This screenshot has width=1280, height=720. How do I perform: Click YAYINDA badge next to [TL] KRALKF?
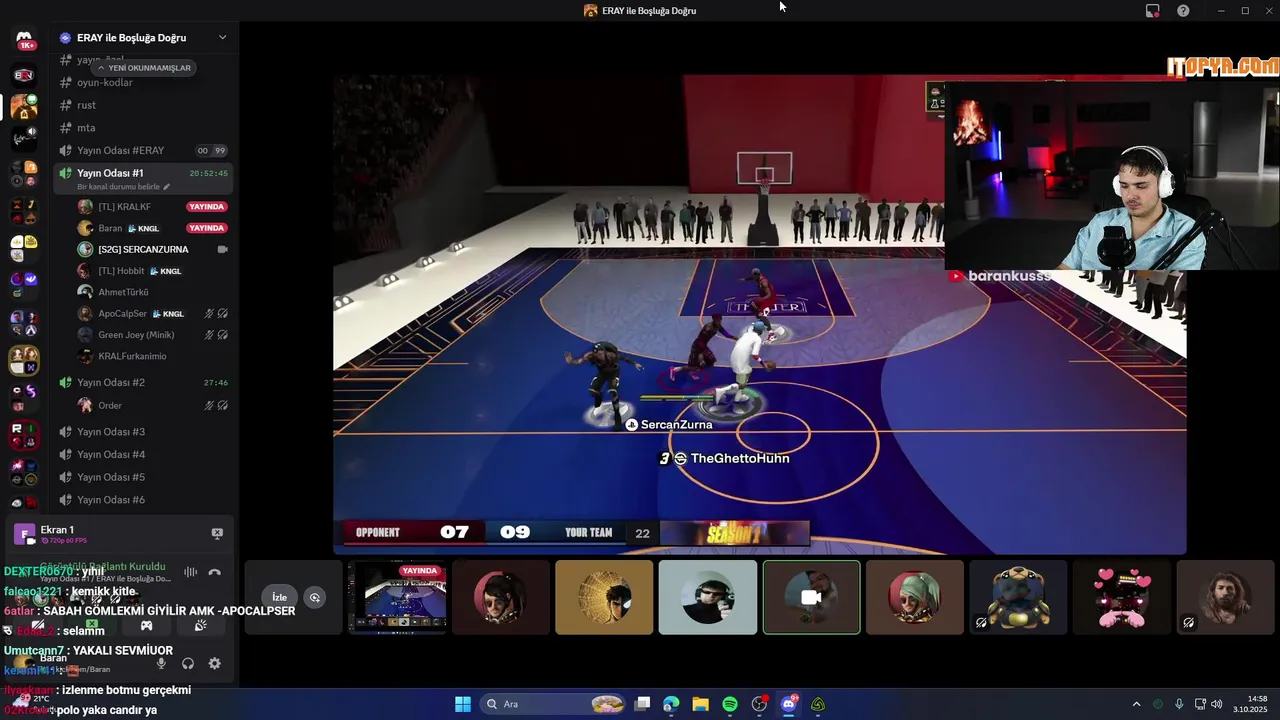(207, 207)
